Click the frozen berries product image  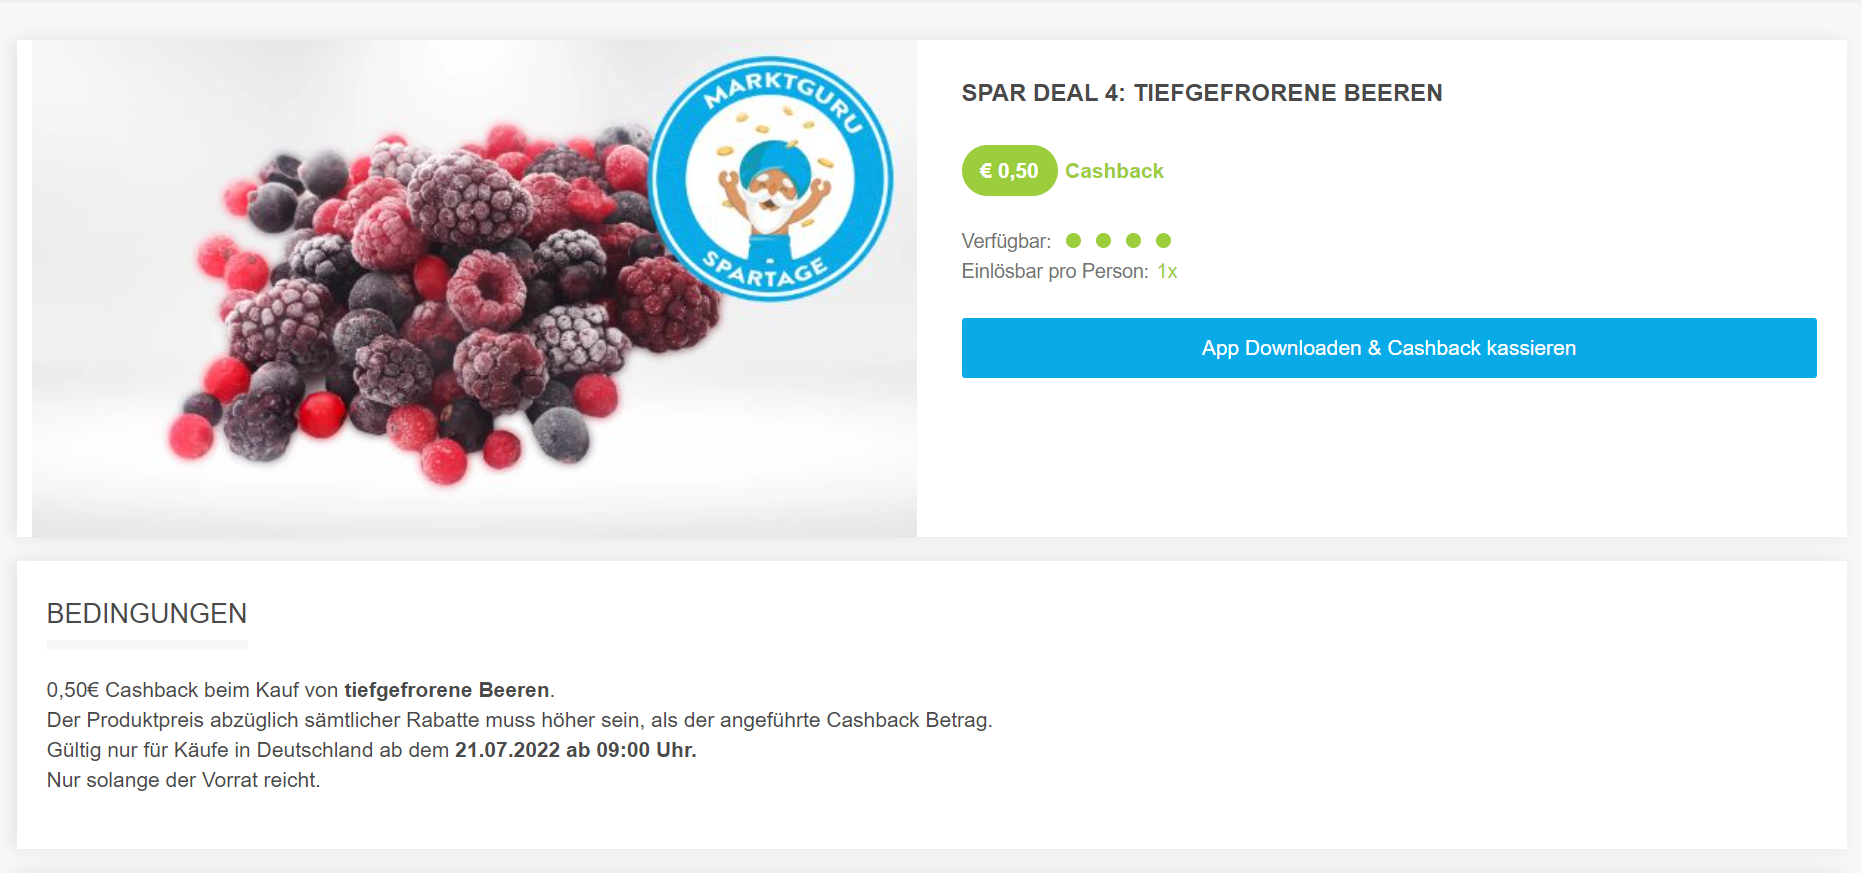474,288
